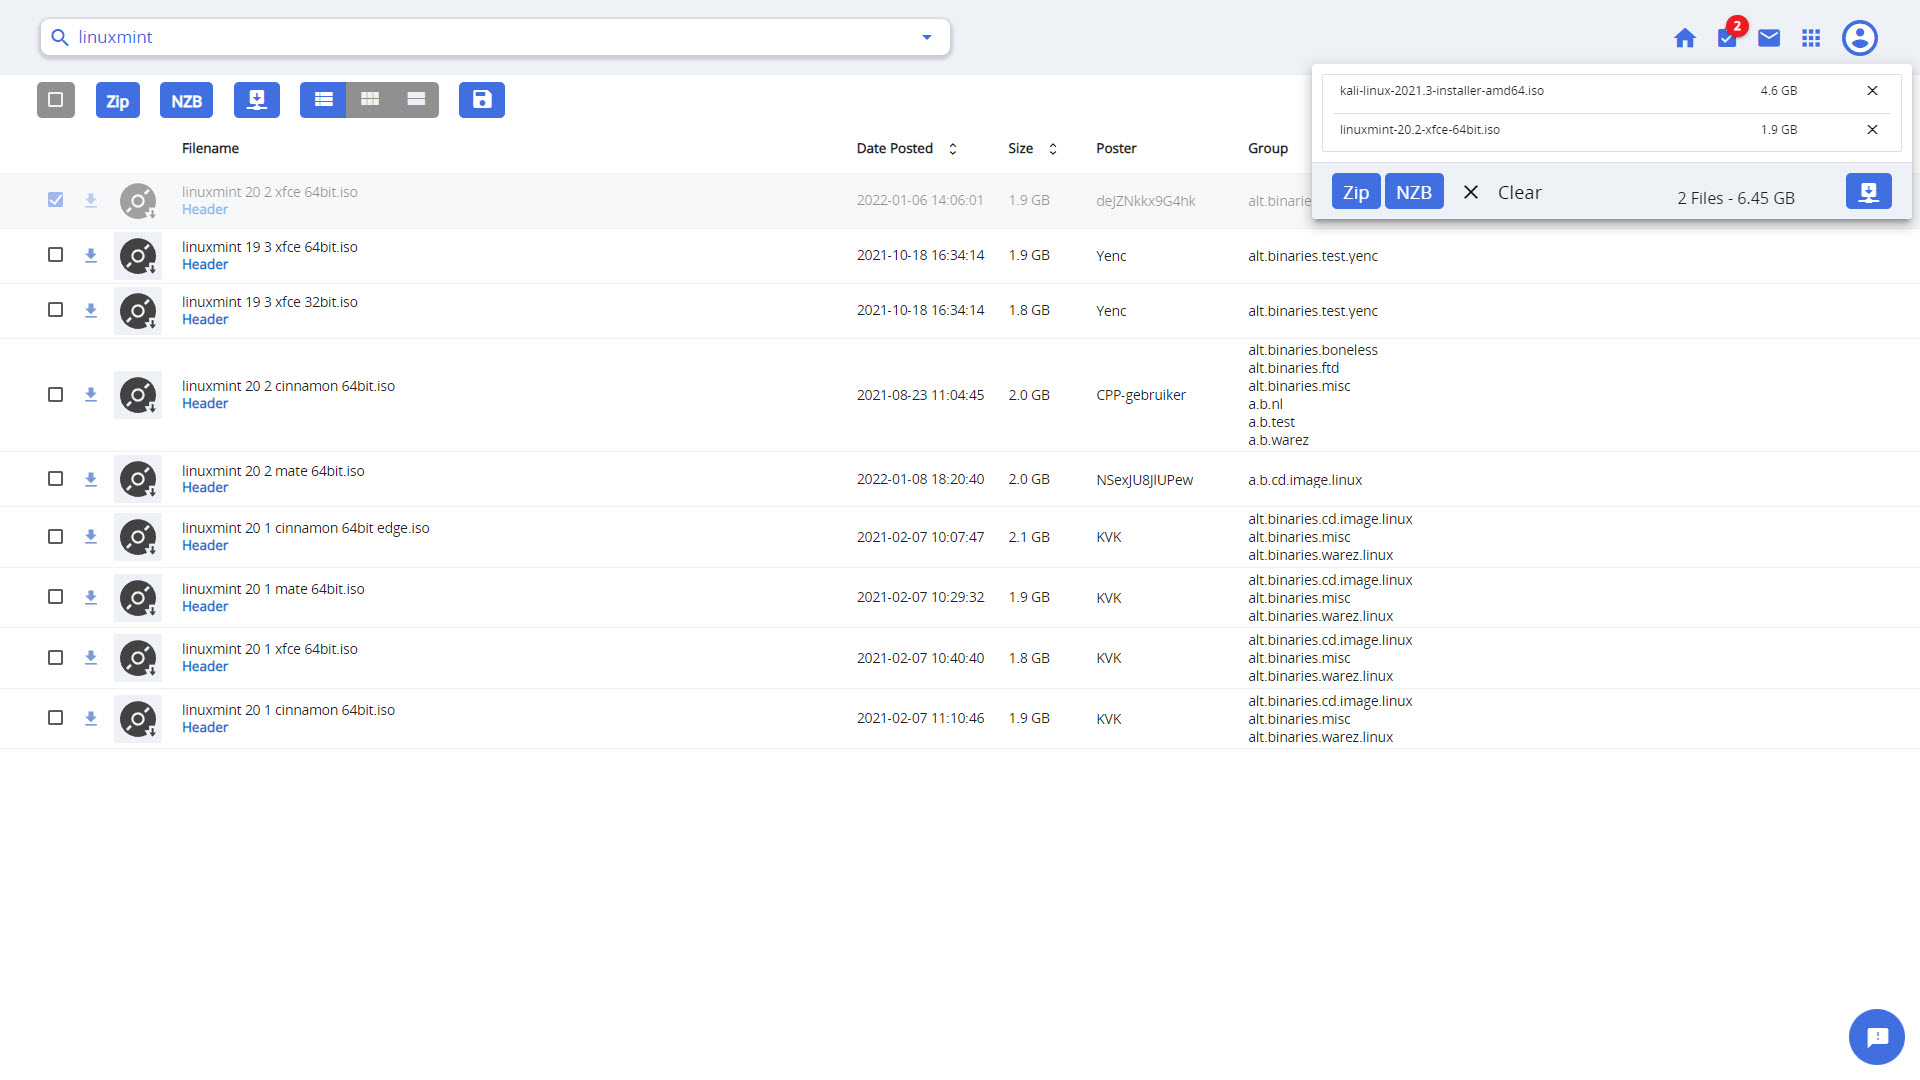The image size is (1920, 1080).
Task: Expand the search box dropdown arrow
Action: (x=927, y=37)
